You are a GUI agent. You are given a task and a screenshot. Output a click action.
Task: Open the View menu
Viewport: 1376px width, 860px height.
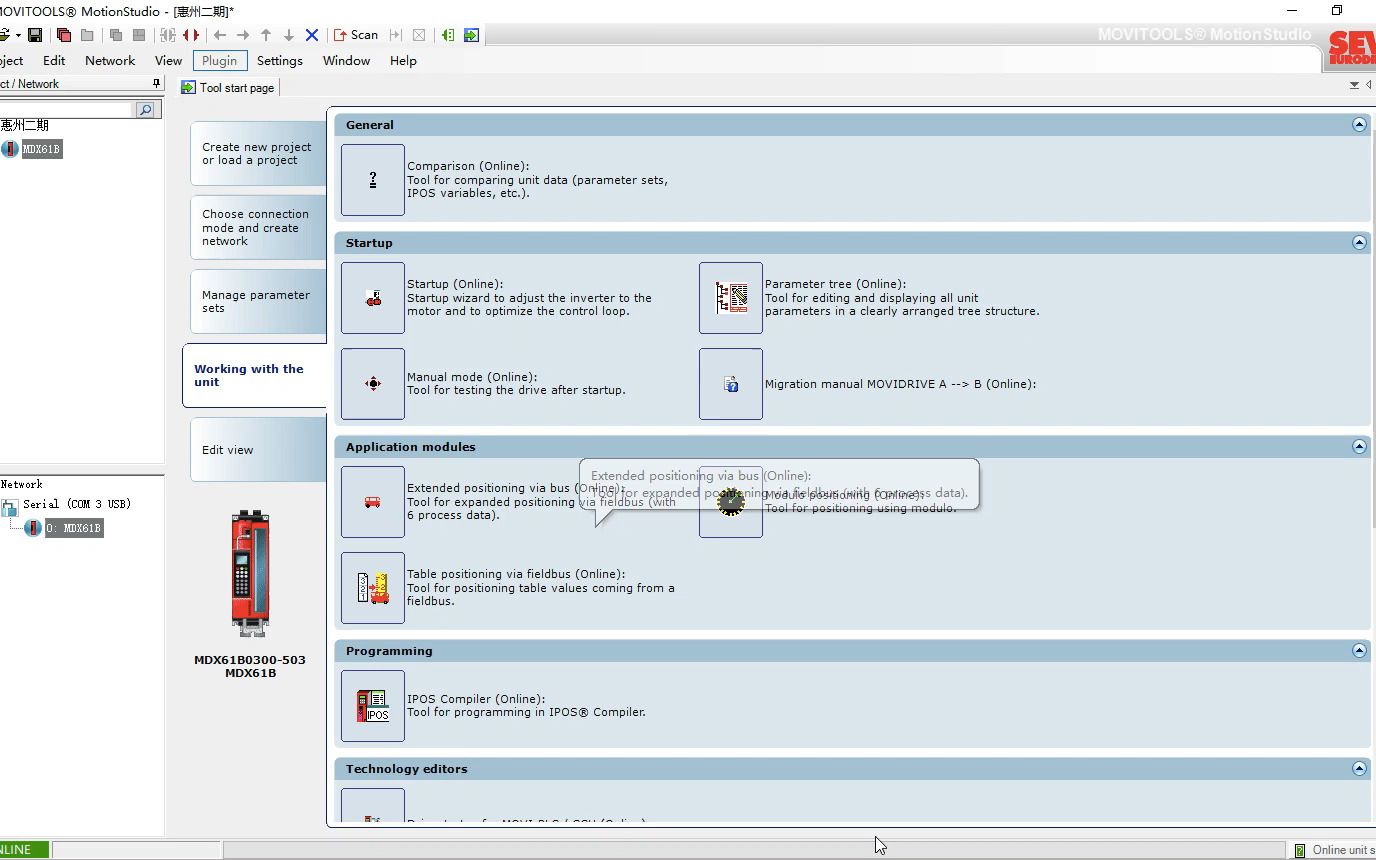click(168, 61)
